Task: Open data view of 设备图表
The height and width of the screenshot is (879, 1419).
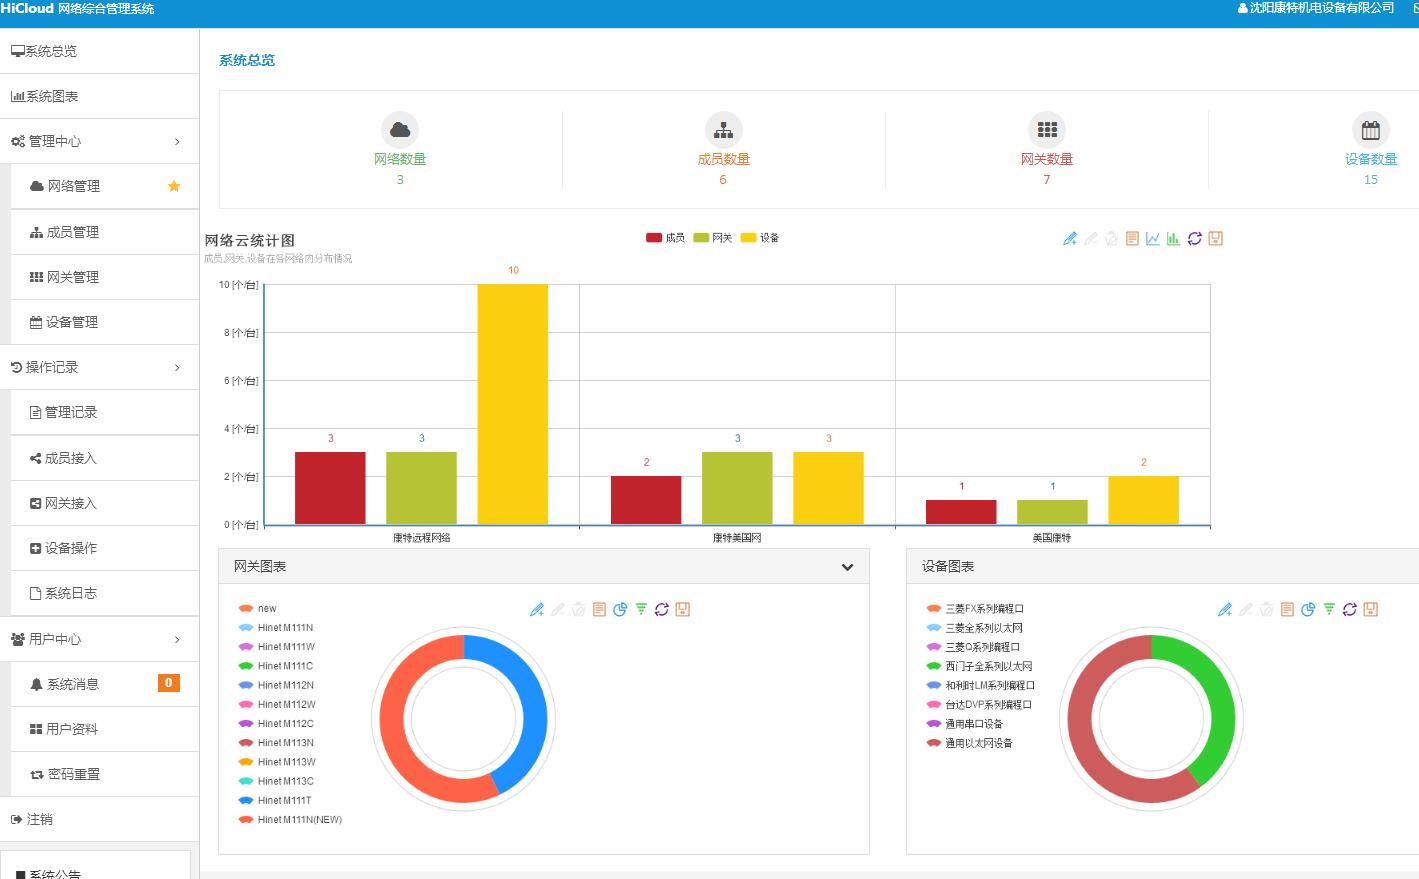Action: pyautogui.click(x=1287, y=609)
